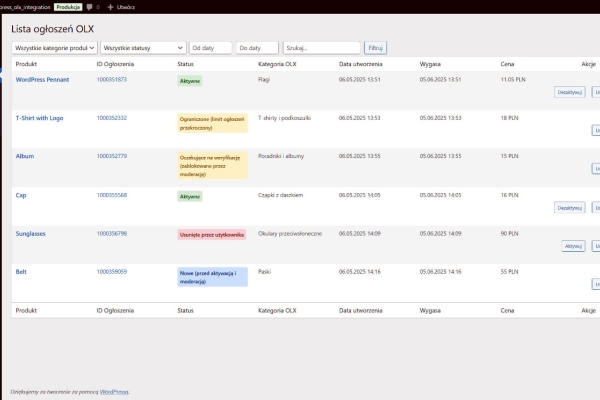Expand the Wszystkie statusy dropdown
This screenshot has width=600, height=400.
[x=143, y=48]
